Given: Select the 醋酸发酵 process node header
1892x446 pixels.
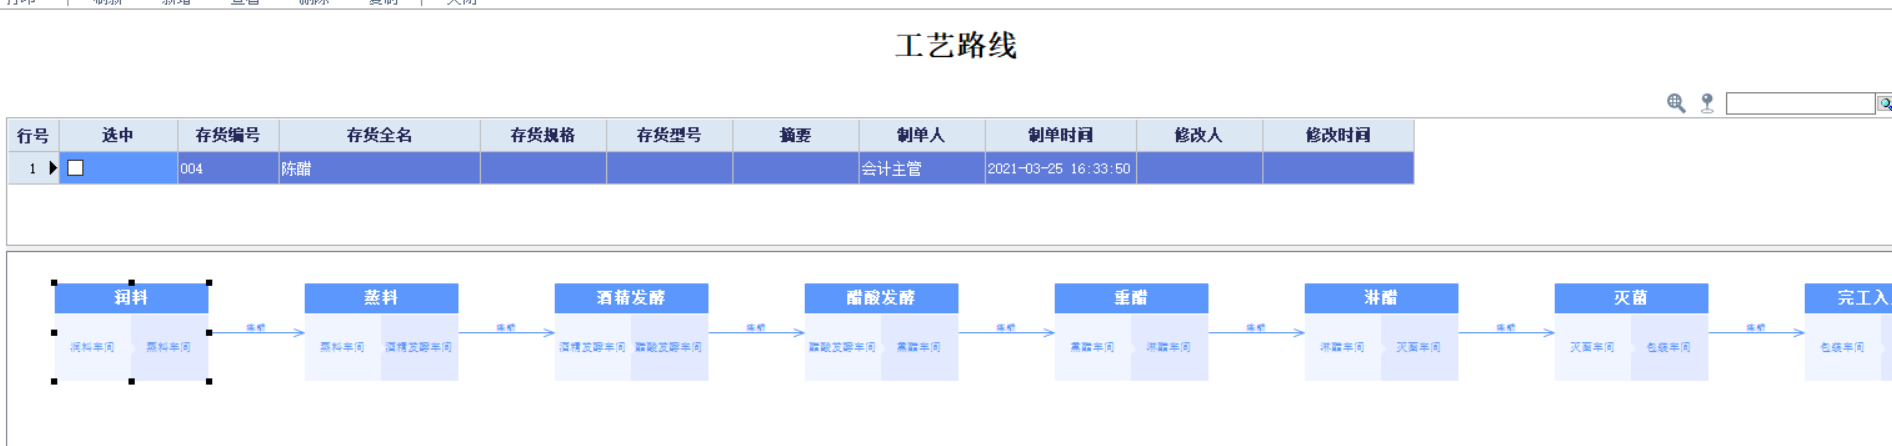Looking at the screenshot, I should [x=881, y=298].
